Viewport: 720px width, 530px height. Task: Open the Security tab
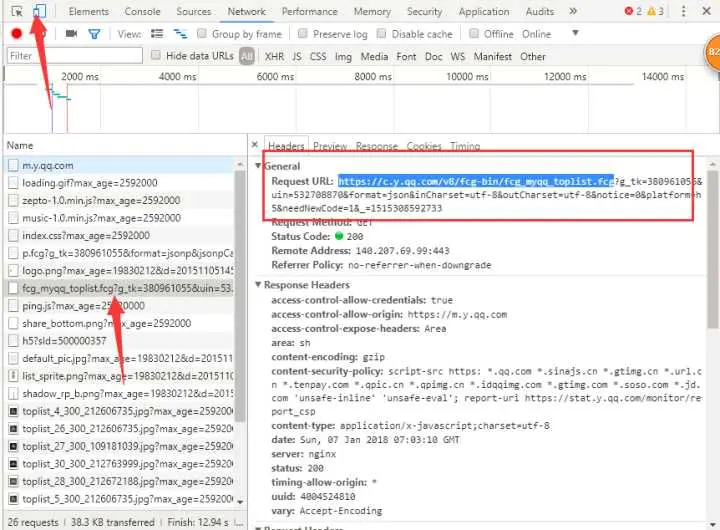coord(424,11)
